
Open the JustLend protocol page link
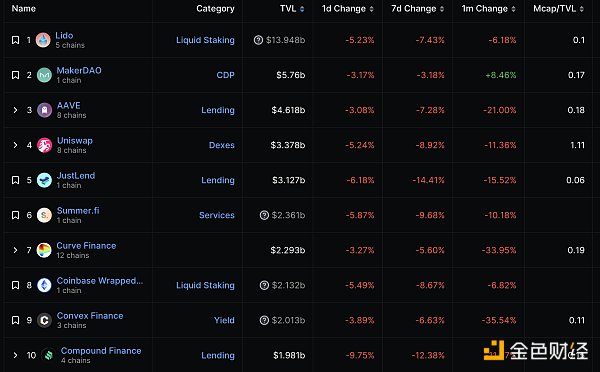(76, 176)
